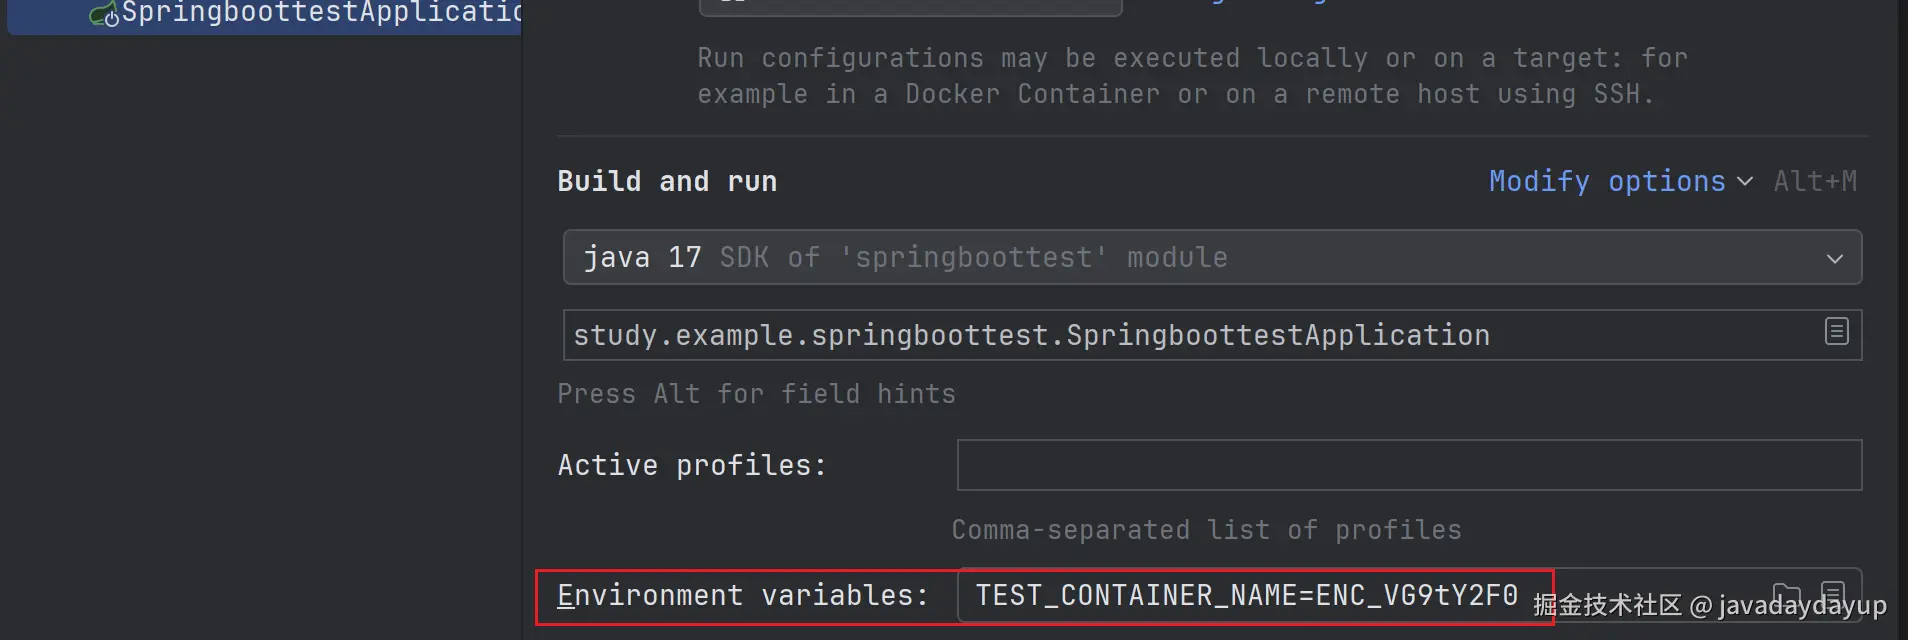
Task: Click the Build and run section heading
Action: 666,181
